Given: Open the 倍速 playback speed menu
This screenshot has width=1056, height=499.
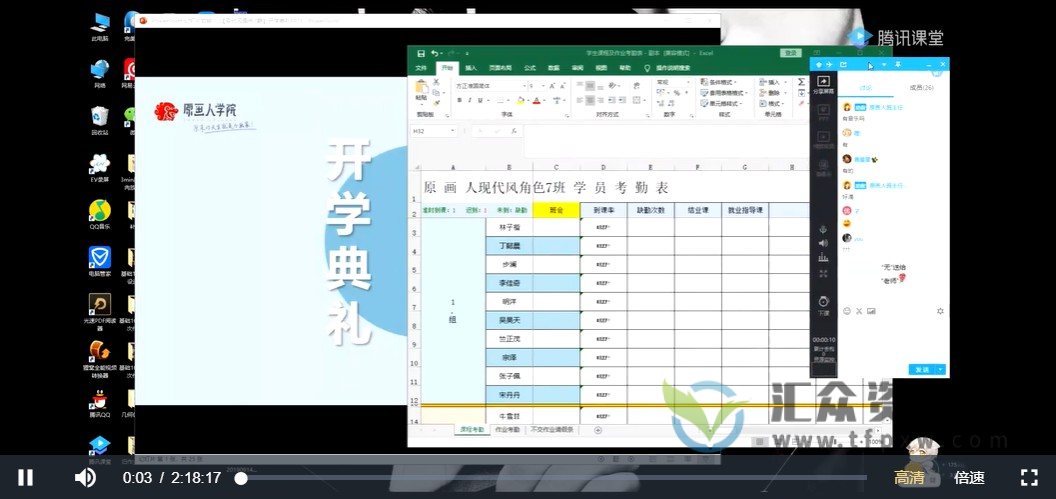Looking at the screenshot, I should tap(969, 477).
